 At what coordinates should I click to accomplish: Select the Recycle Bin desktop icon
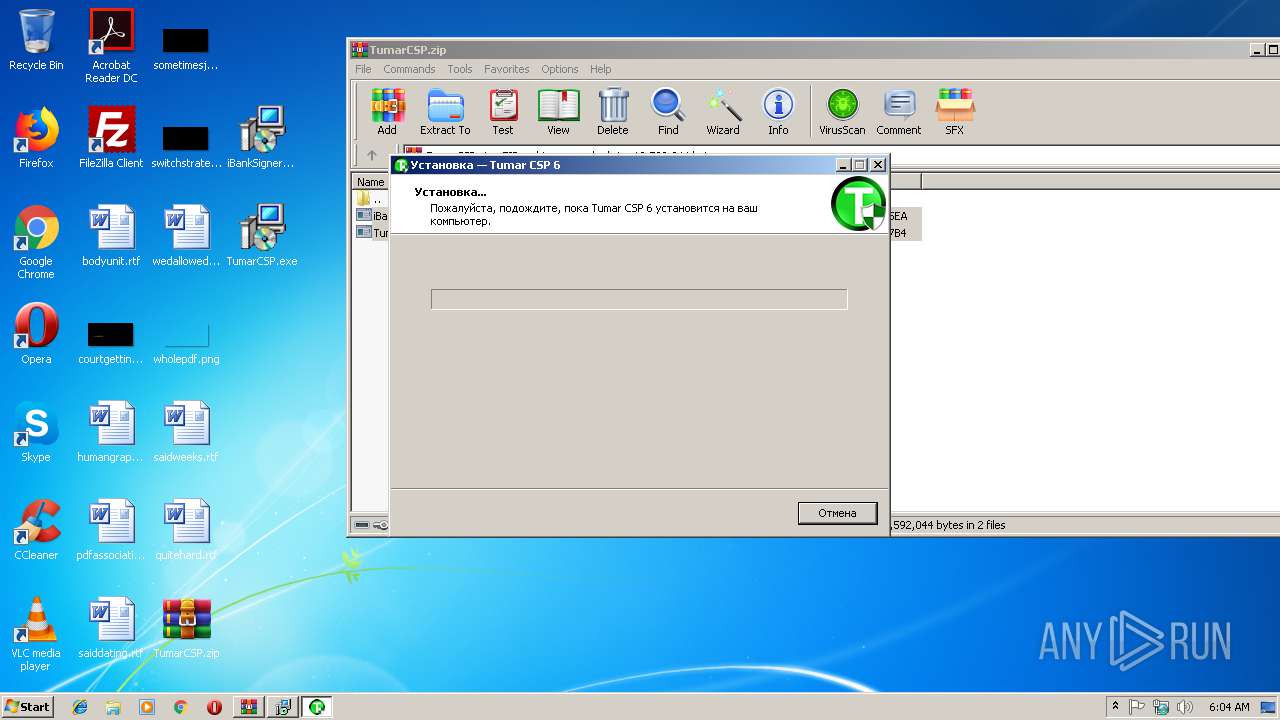click(36, 40)
